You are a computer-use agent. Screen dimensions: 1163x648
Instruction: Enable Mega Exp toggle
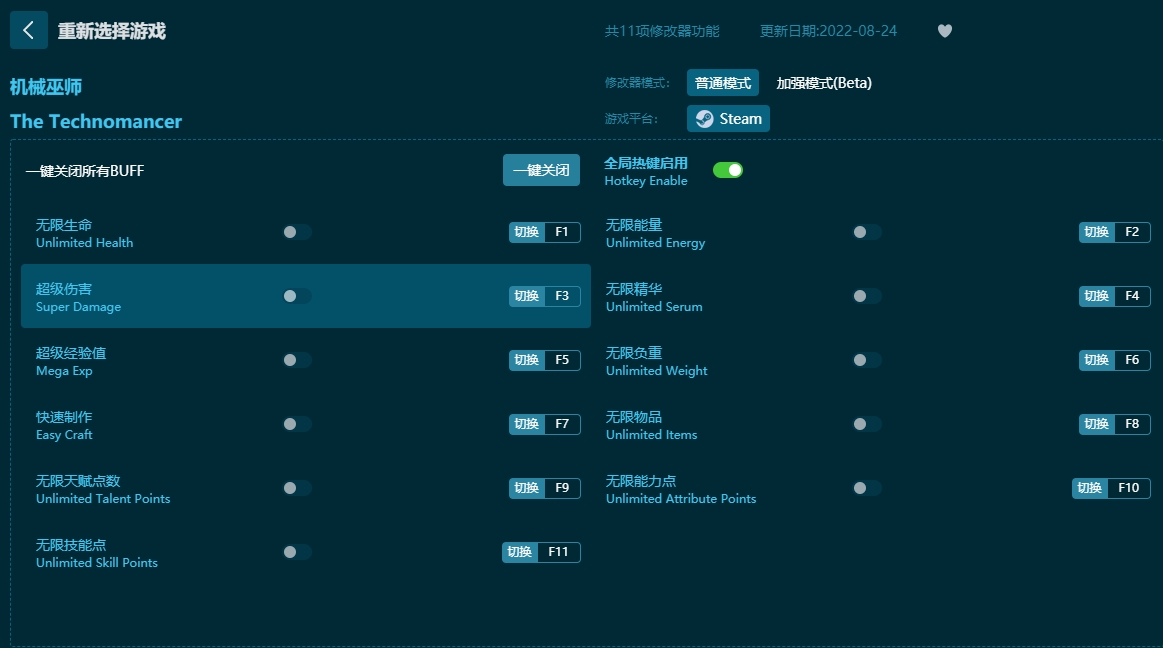coord(297,360)
